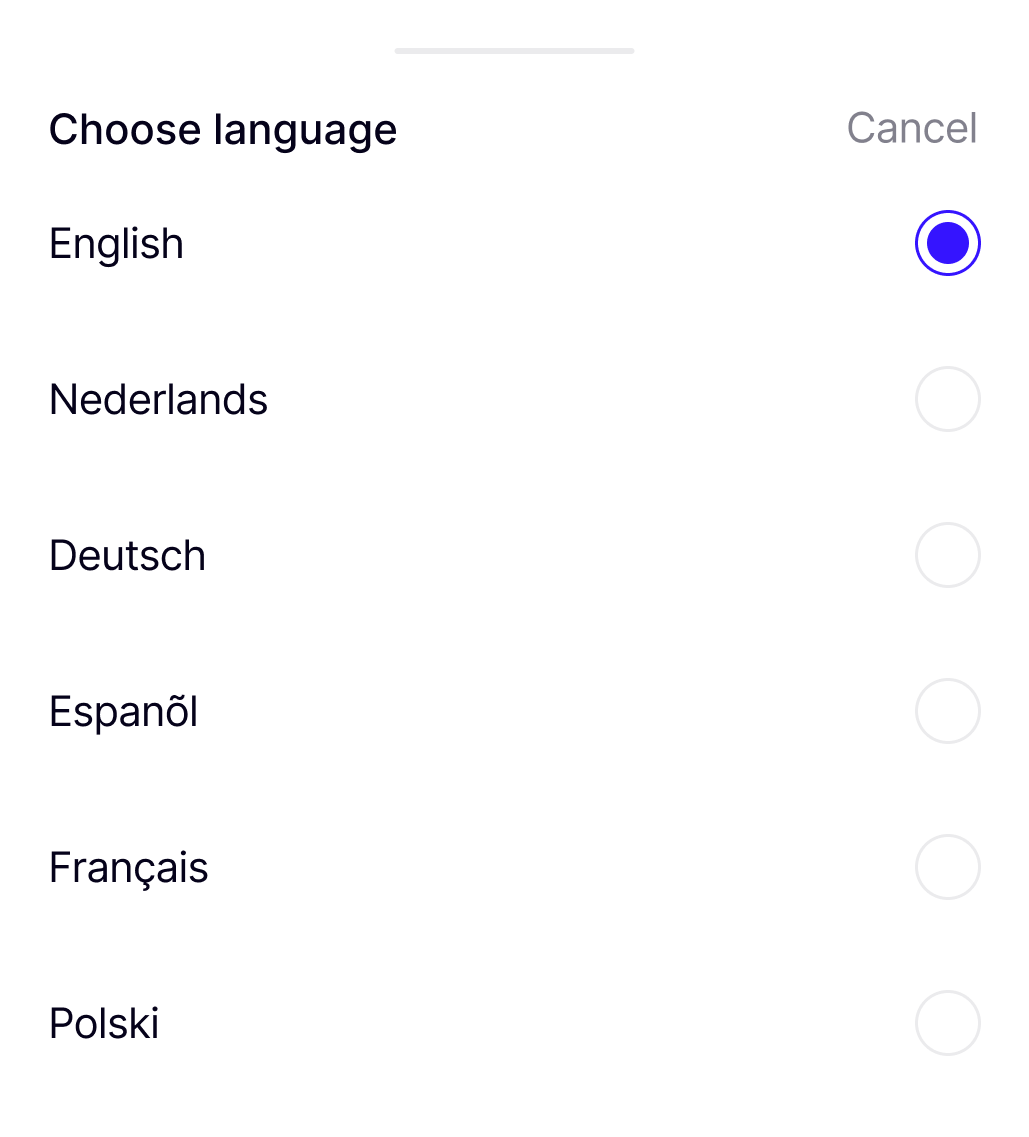1029x1137 pixels.
Task: Tap the Deutsch text label
Action: point(127,556)
